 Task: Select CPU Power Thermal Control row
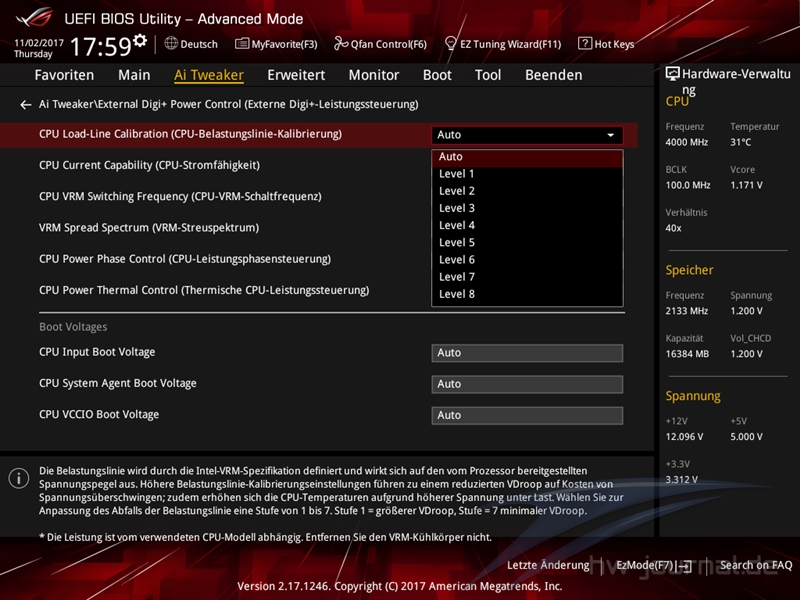[x=204, y=290]
